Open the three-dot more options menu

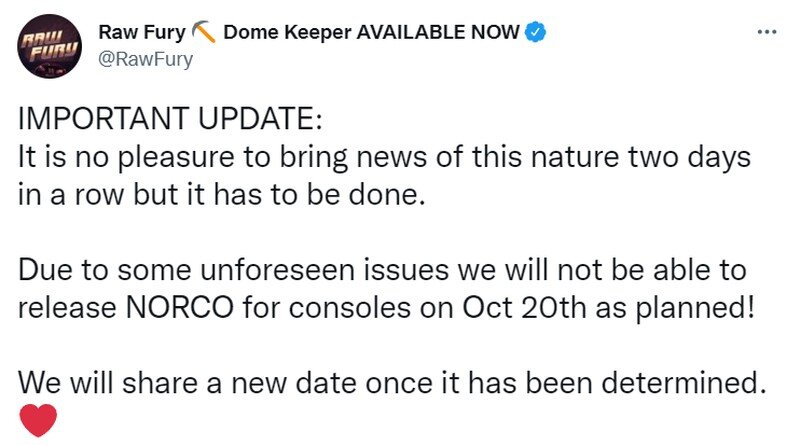pos(767,31)
